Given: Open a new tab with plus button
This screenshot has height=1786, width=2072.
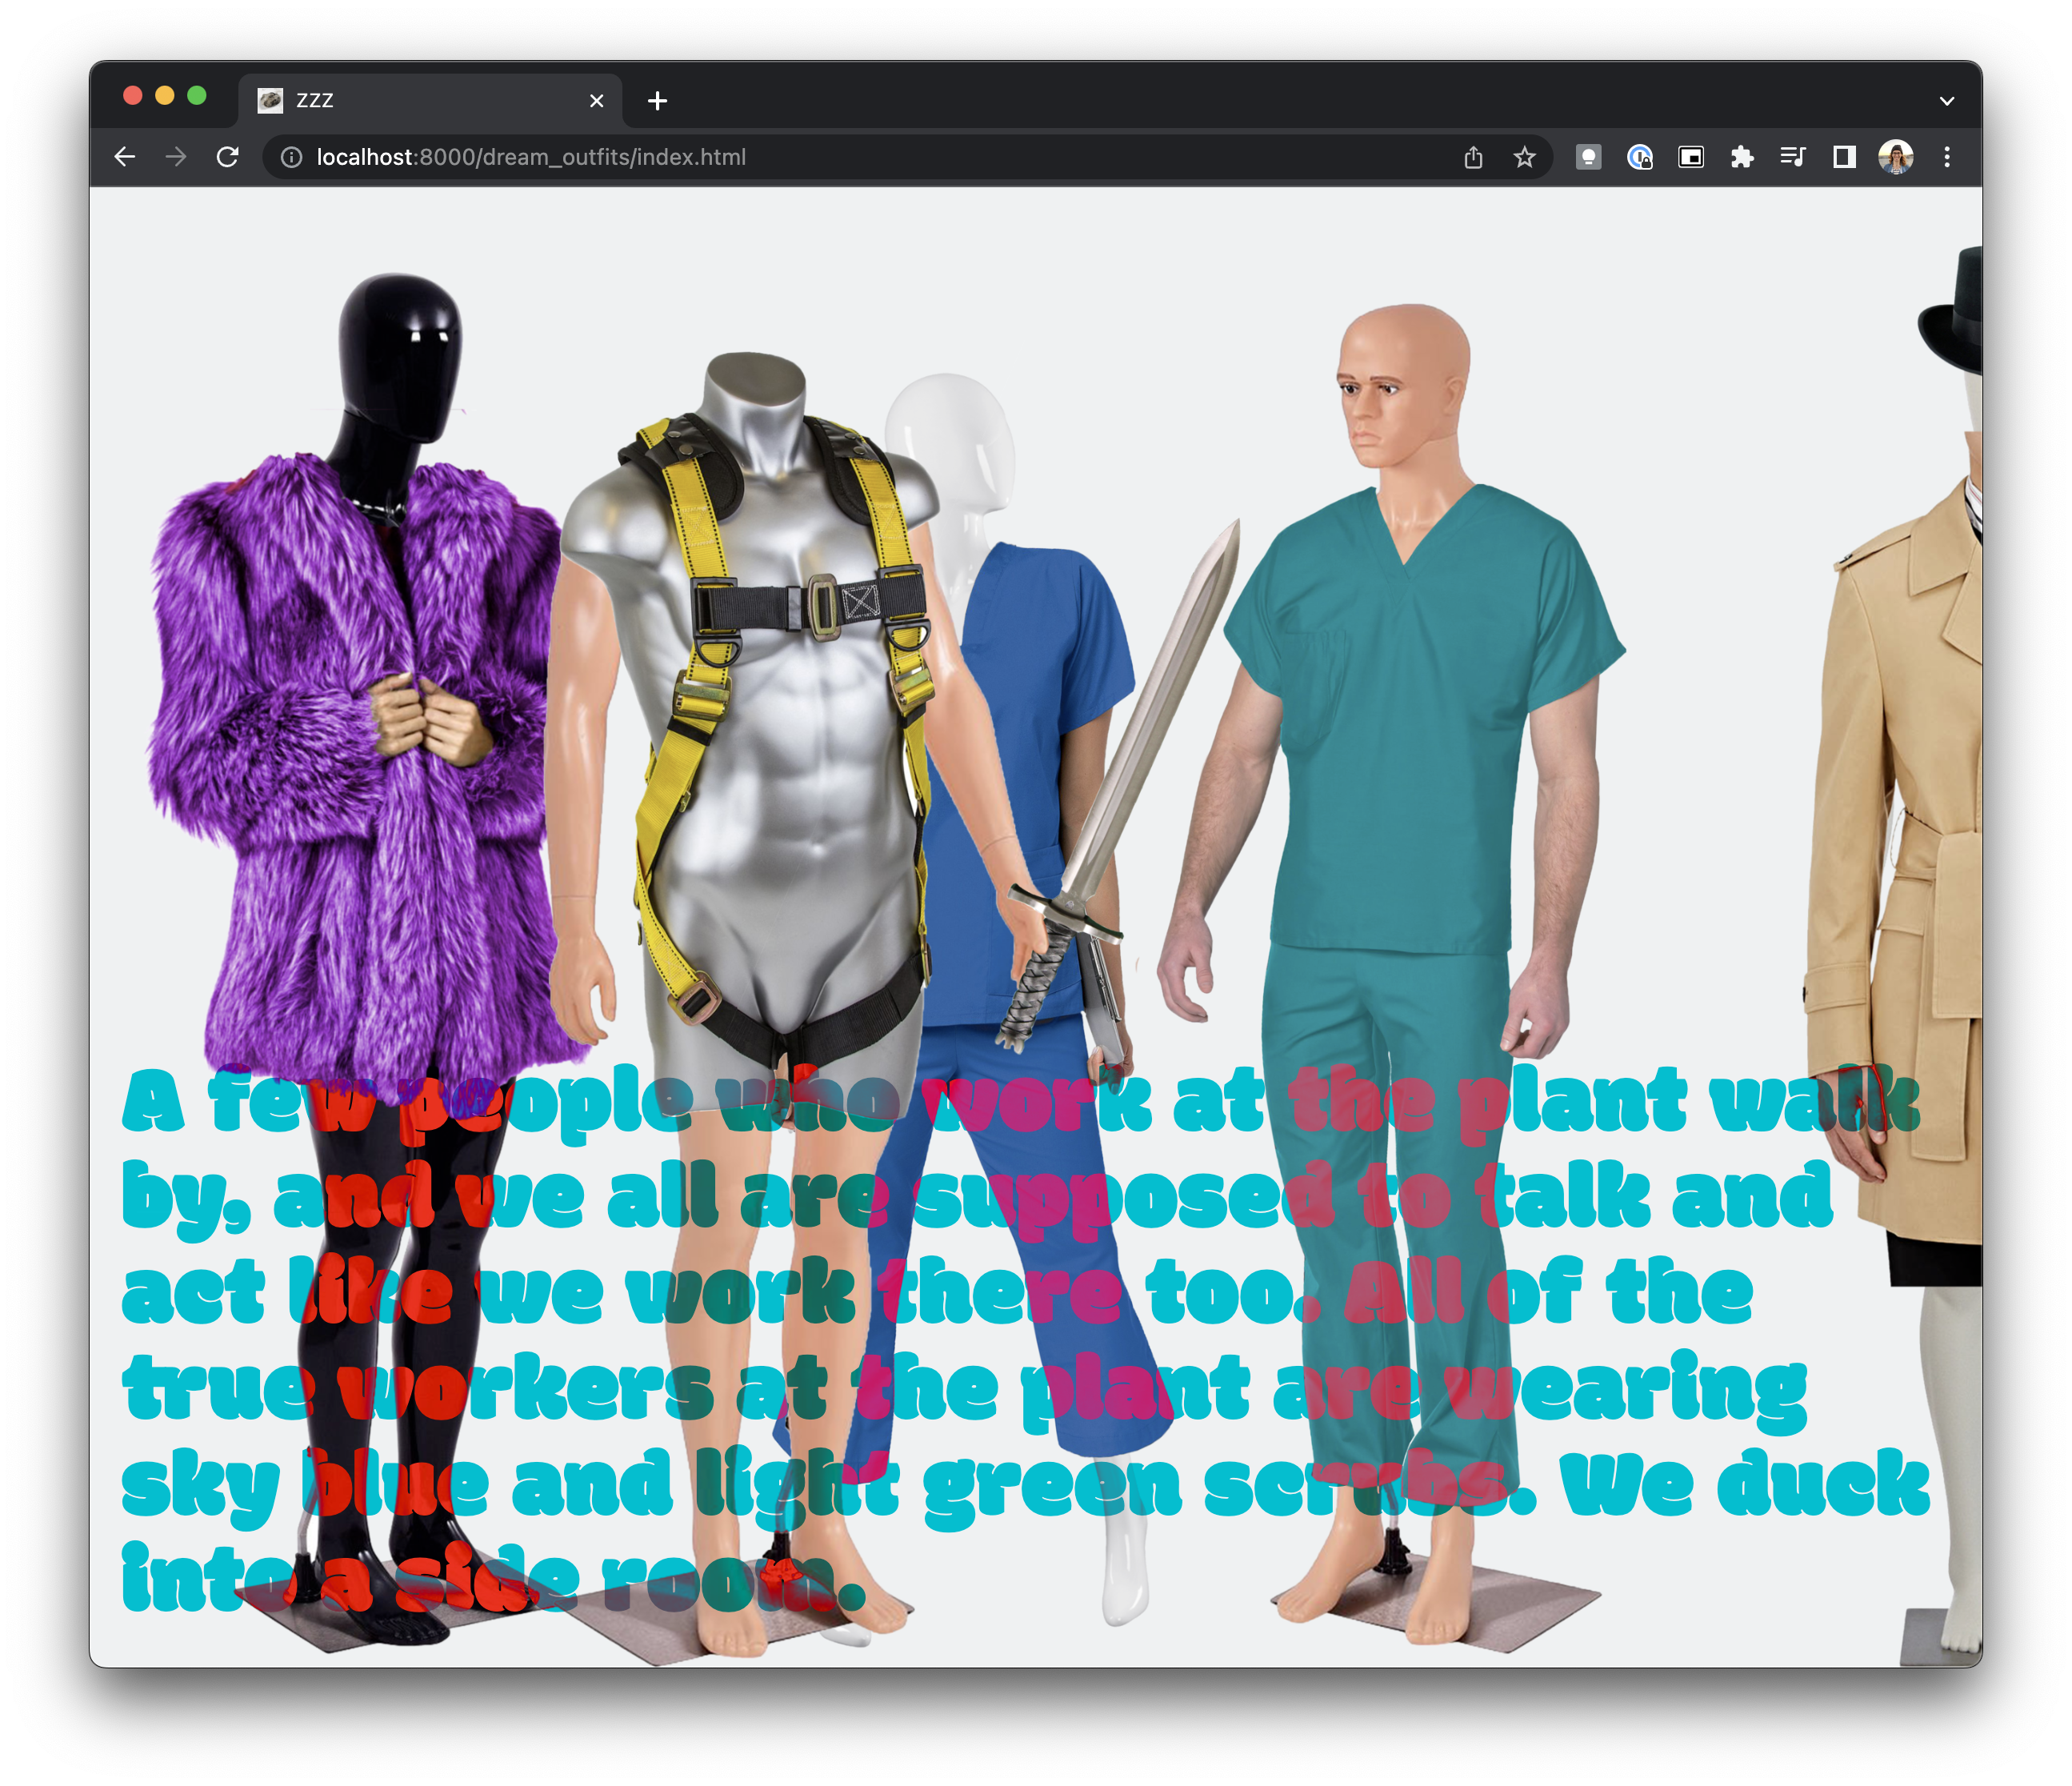Looking at the screenshot, I should [x=657, y=100].
